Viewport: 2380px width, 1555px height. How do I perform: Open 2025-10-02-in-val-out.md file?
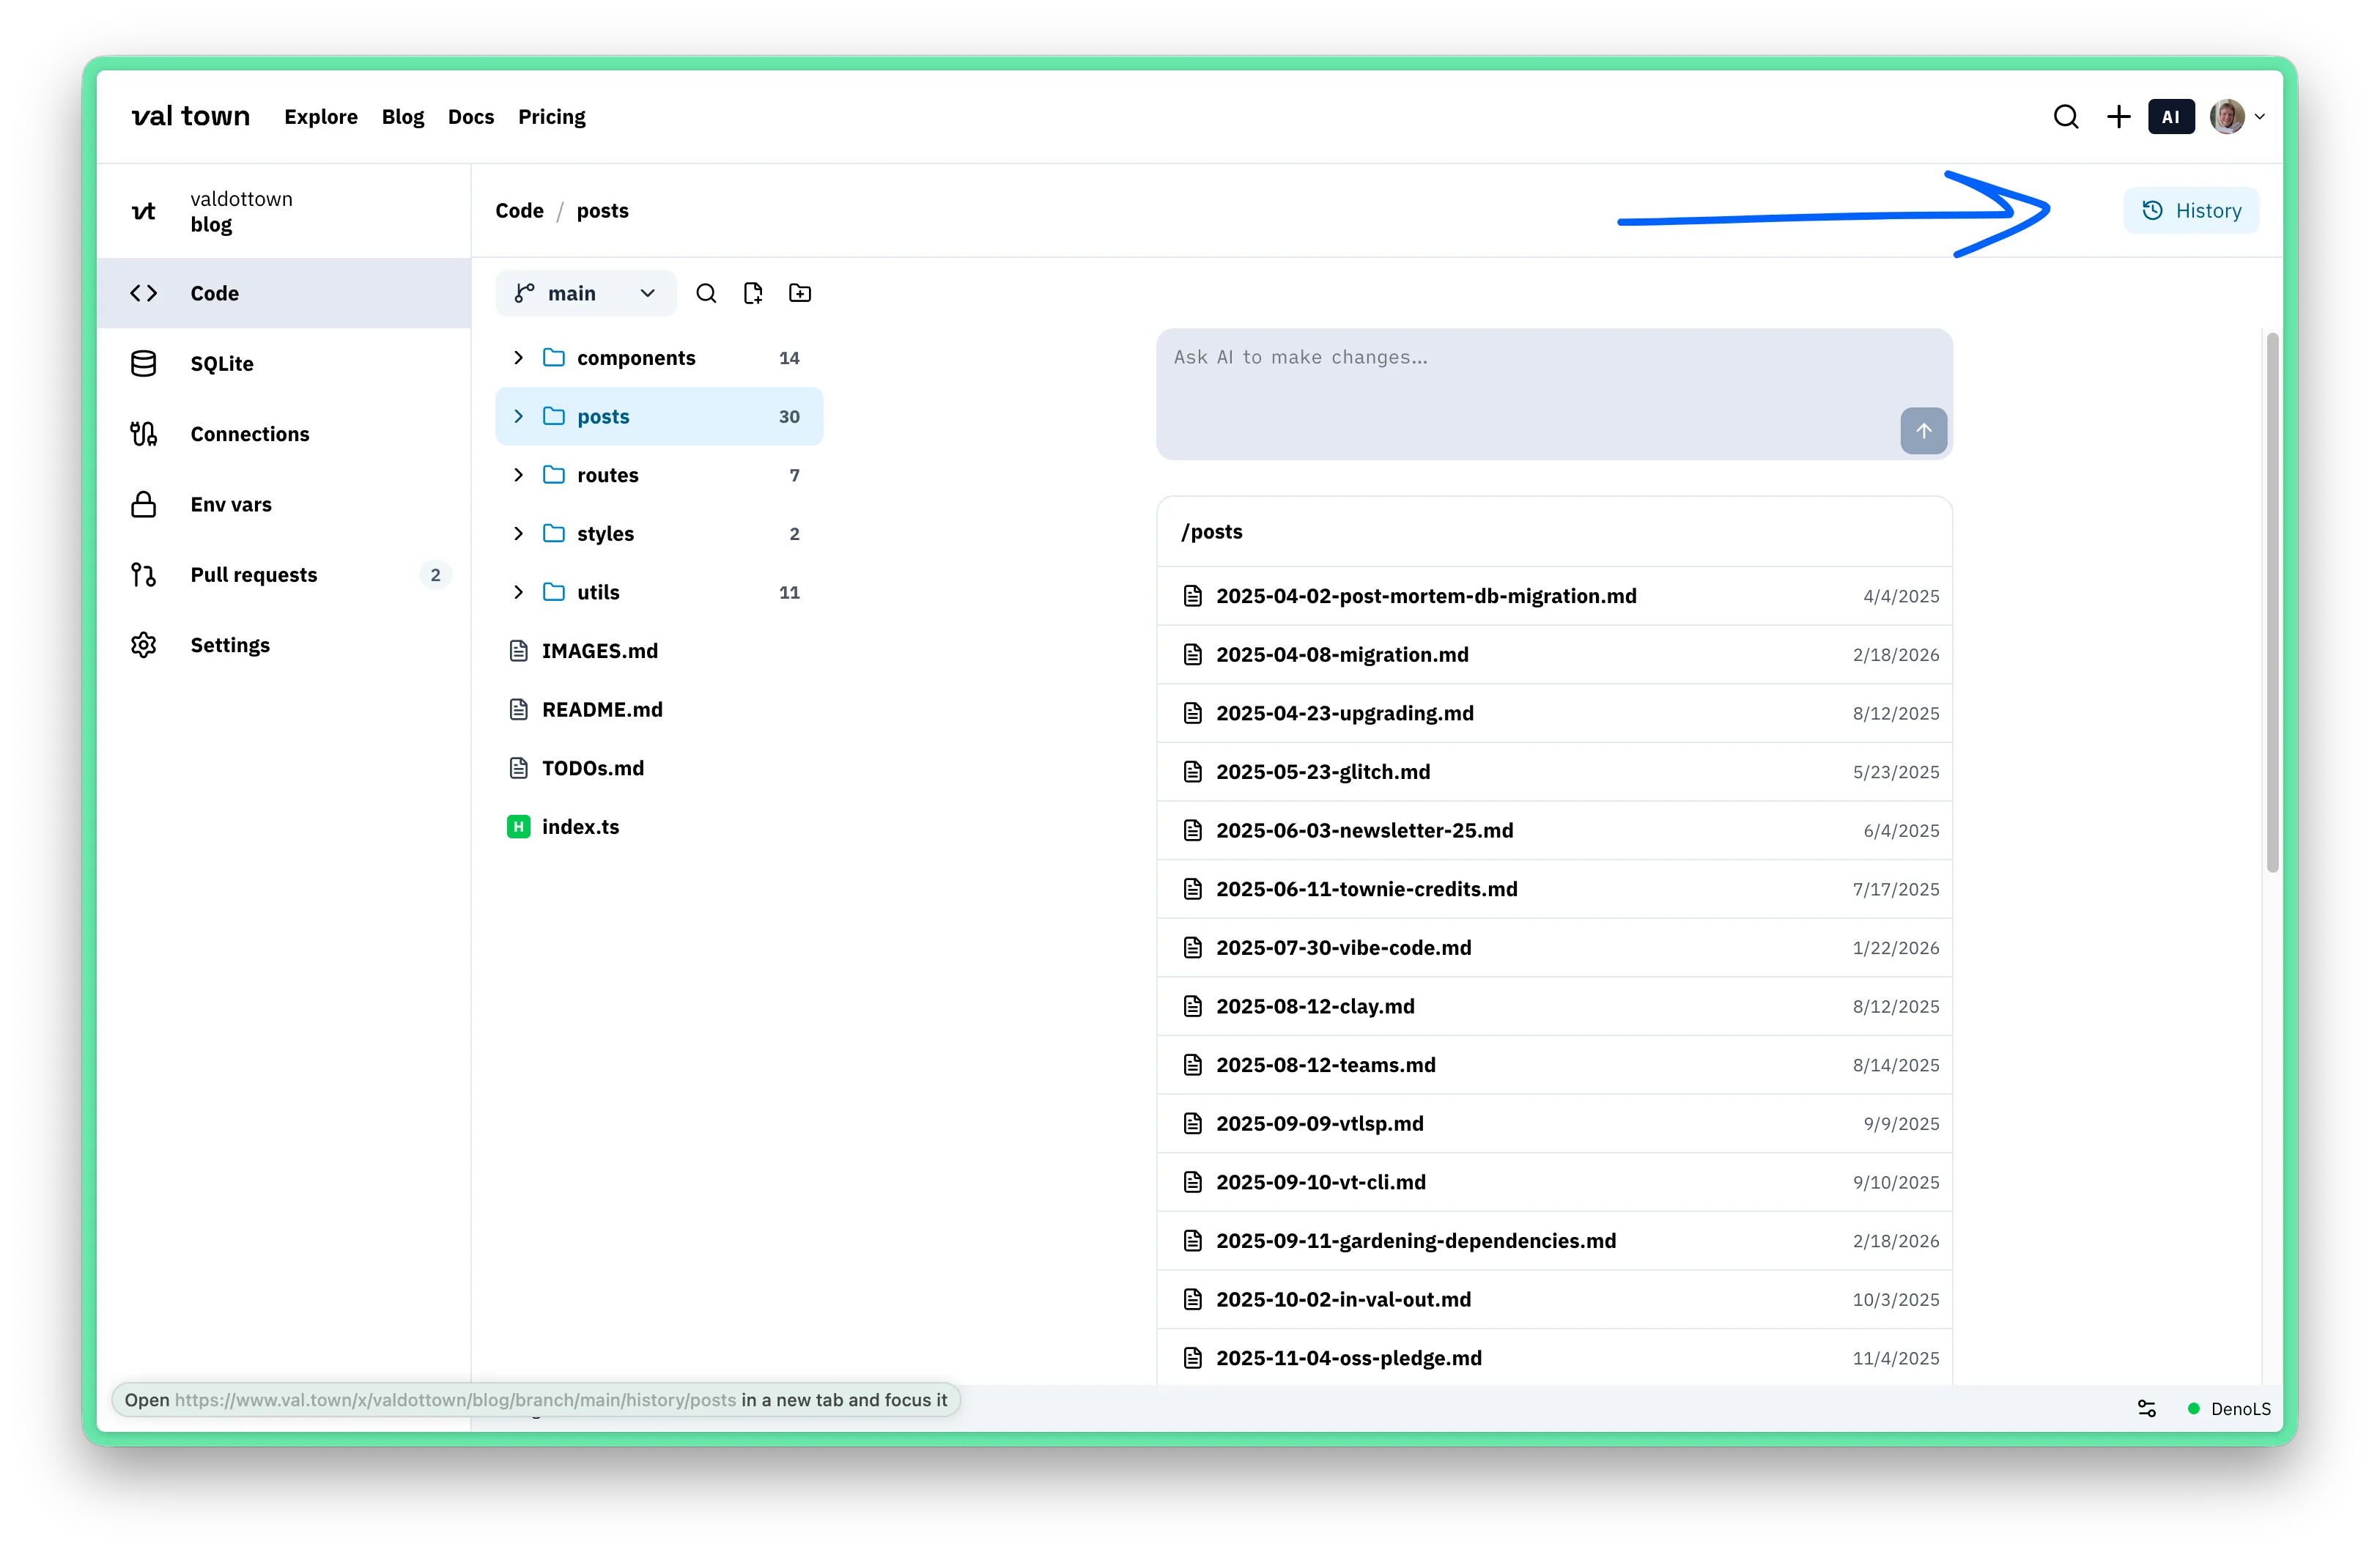[x=1554, y=1299]
